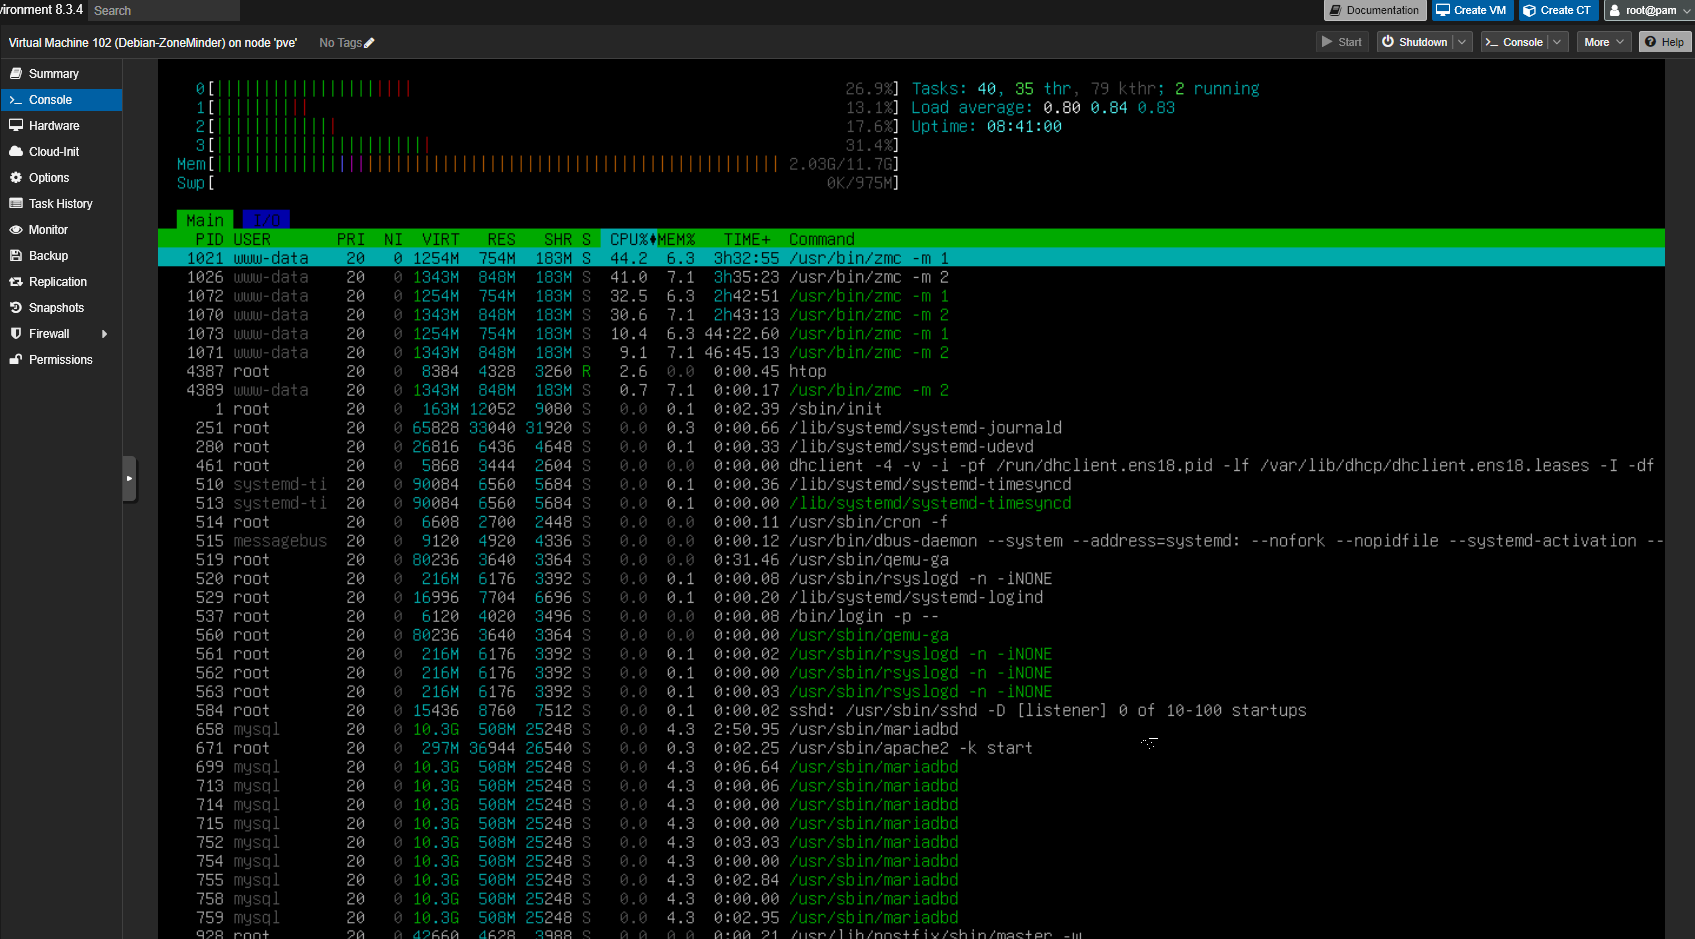Click the Help button
Image resolution: width=1695 pixels, height=939 pixels.
[1665, 42]
